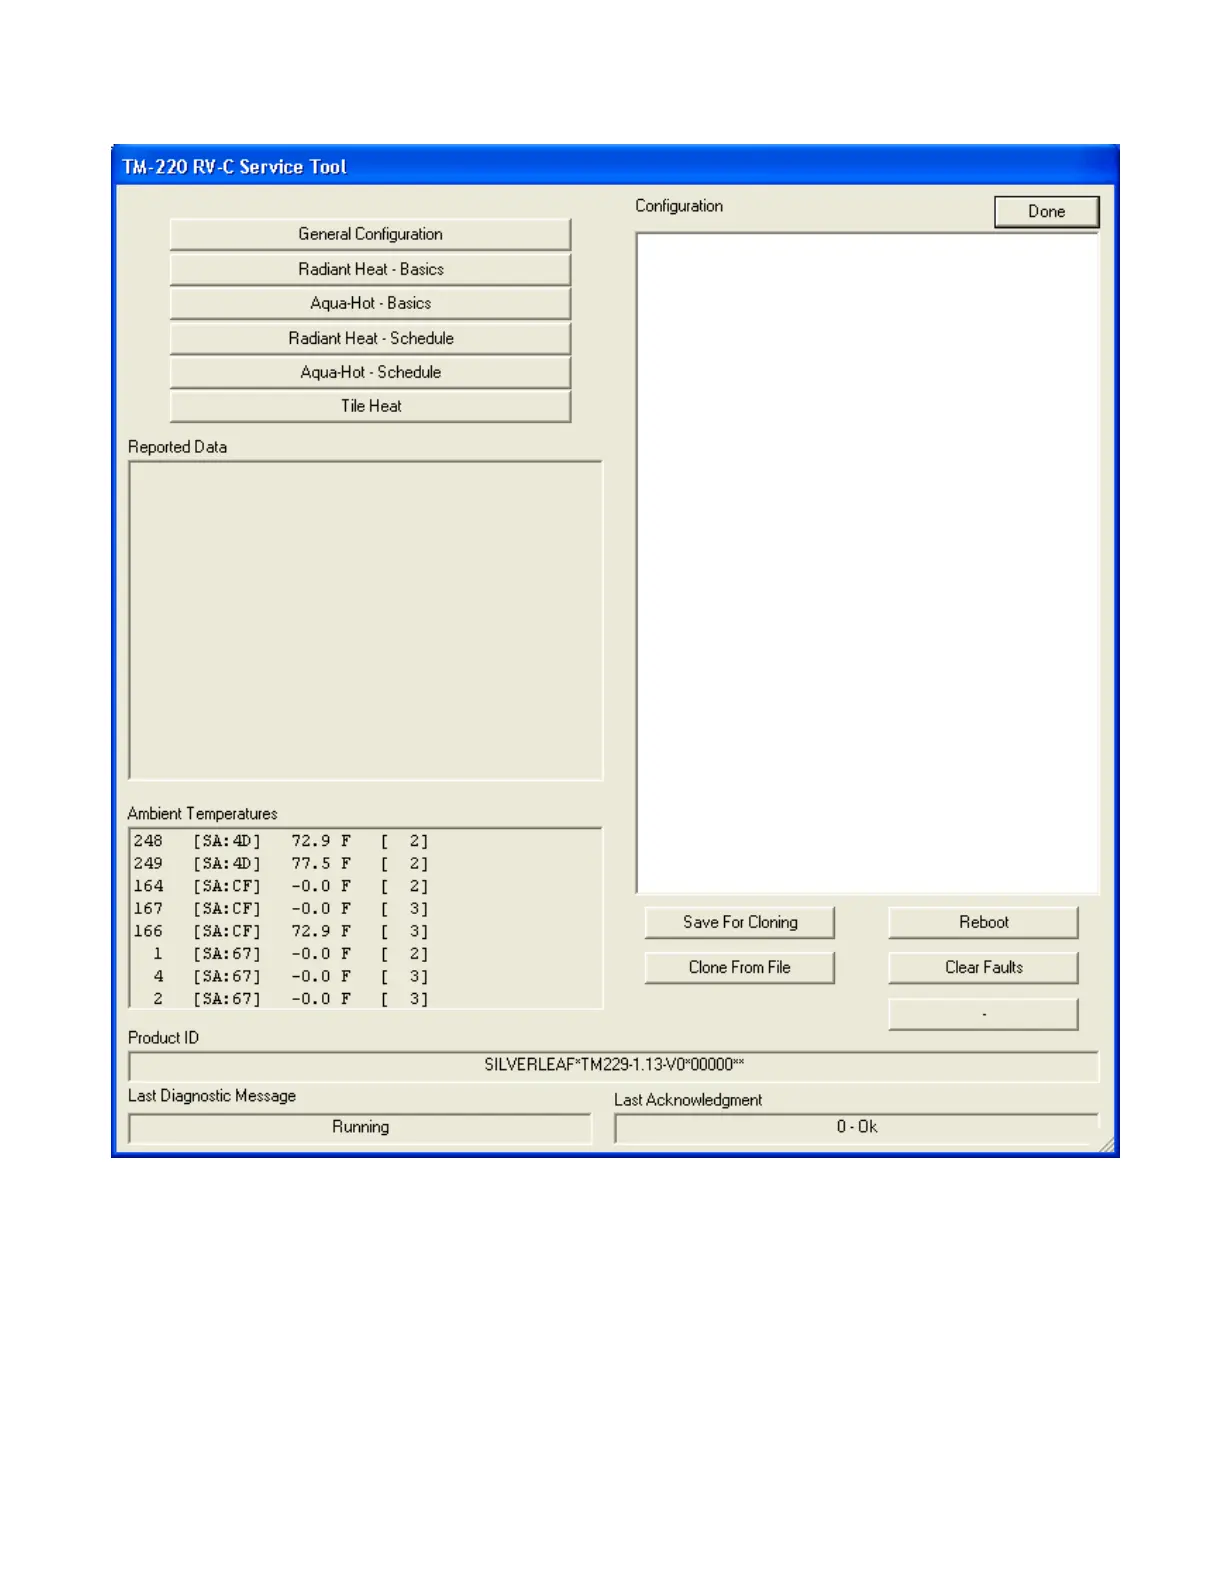The width and height of the screenshot is (1224, 1584).
Task: Click the dash button below Clear Faults
Action: pyautogui.click(x=983, y=1014)
